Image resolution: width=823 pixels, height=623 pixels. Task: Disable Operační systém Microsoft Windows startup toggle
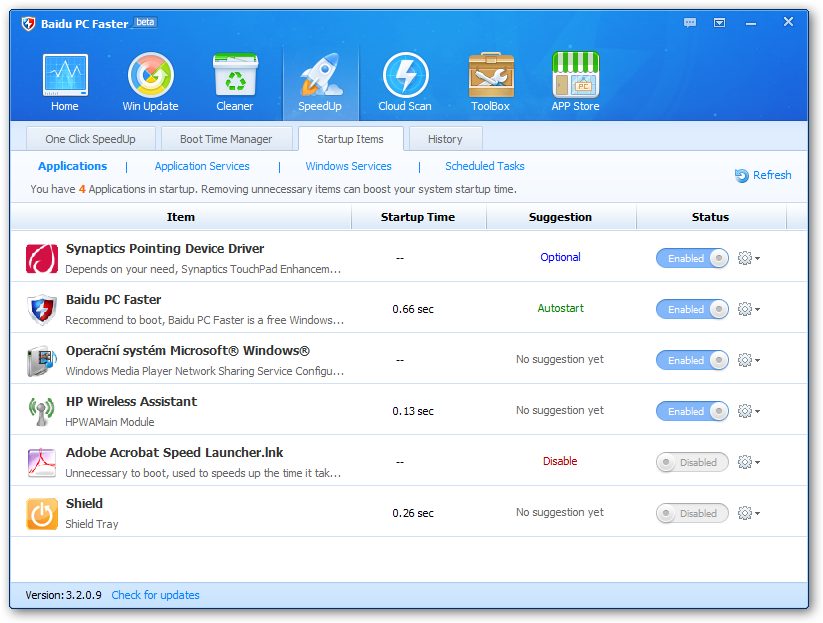[692, 360]
